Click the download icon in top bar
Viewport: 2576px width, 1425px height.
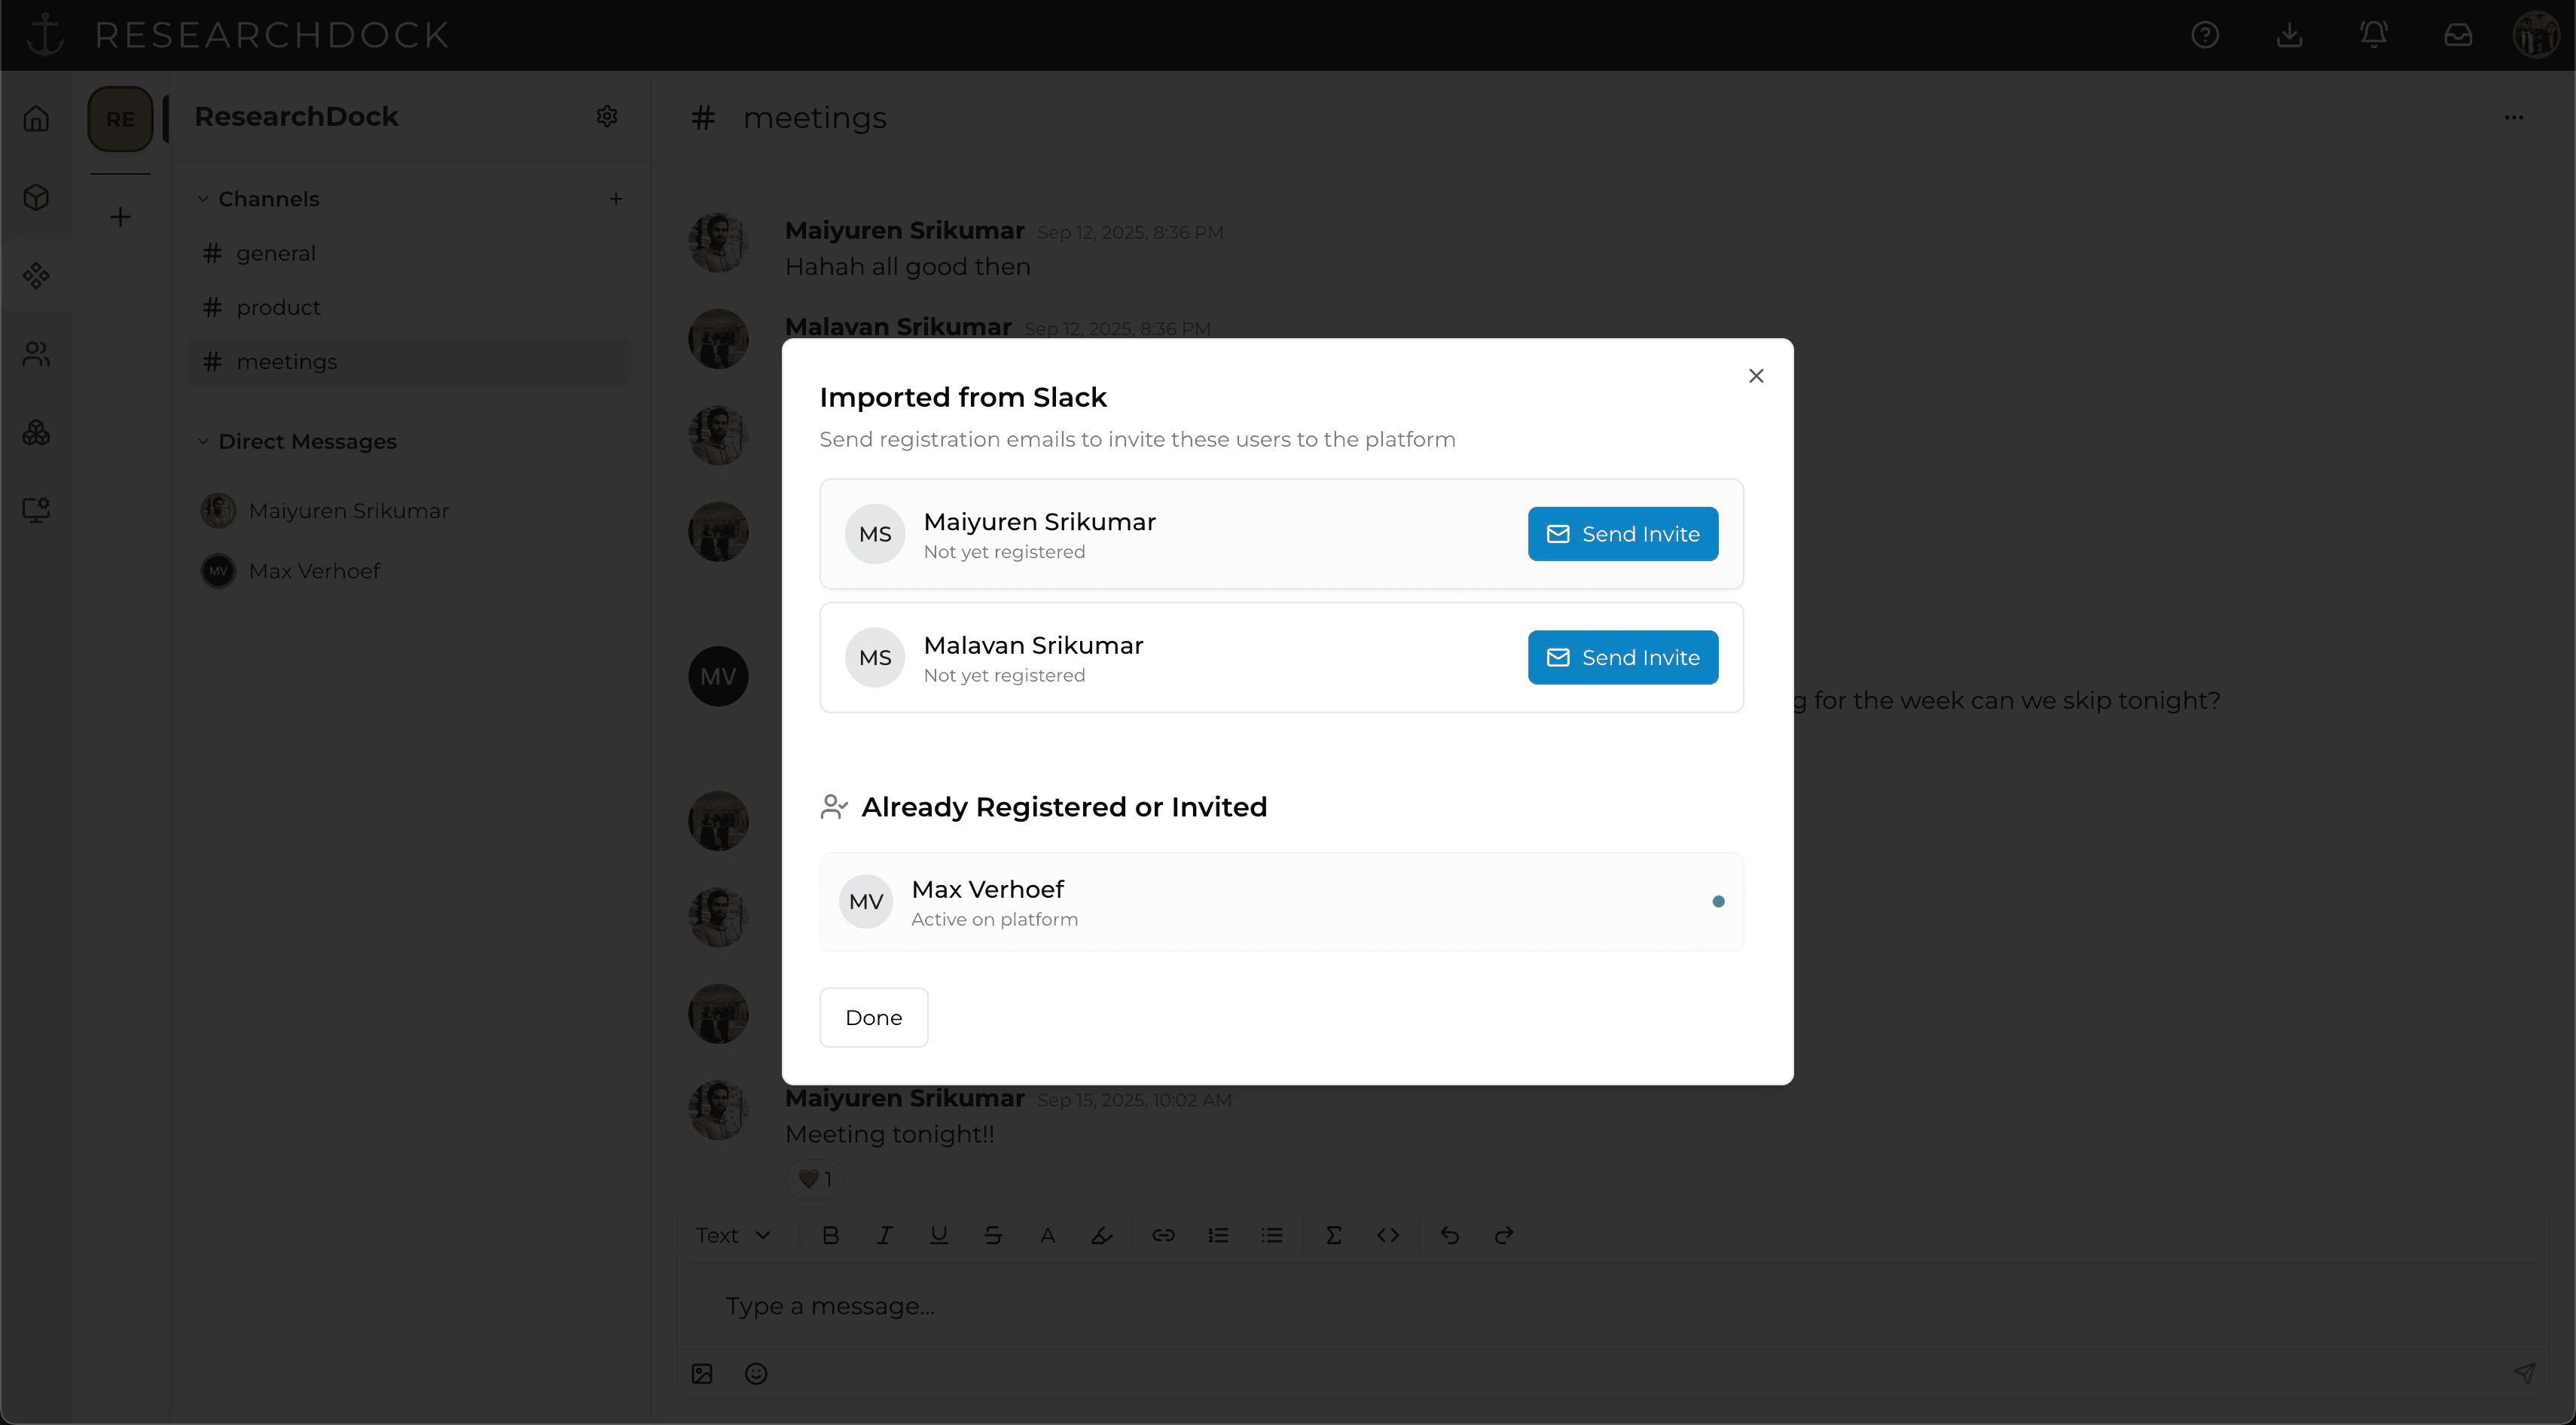(2289, 35)
